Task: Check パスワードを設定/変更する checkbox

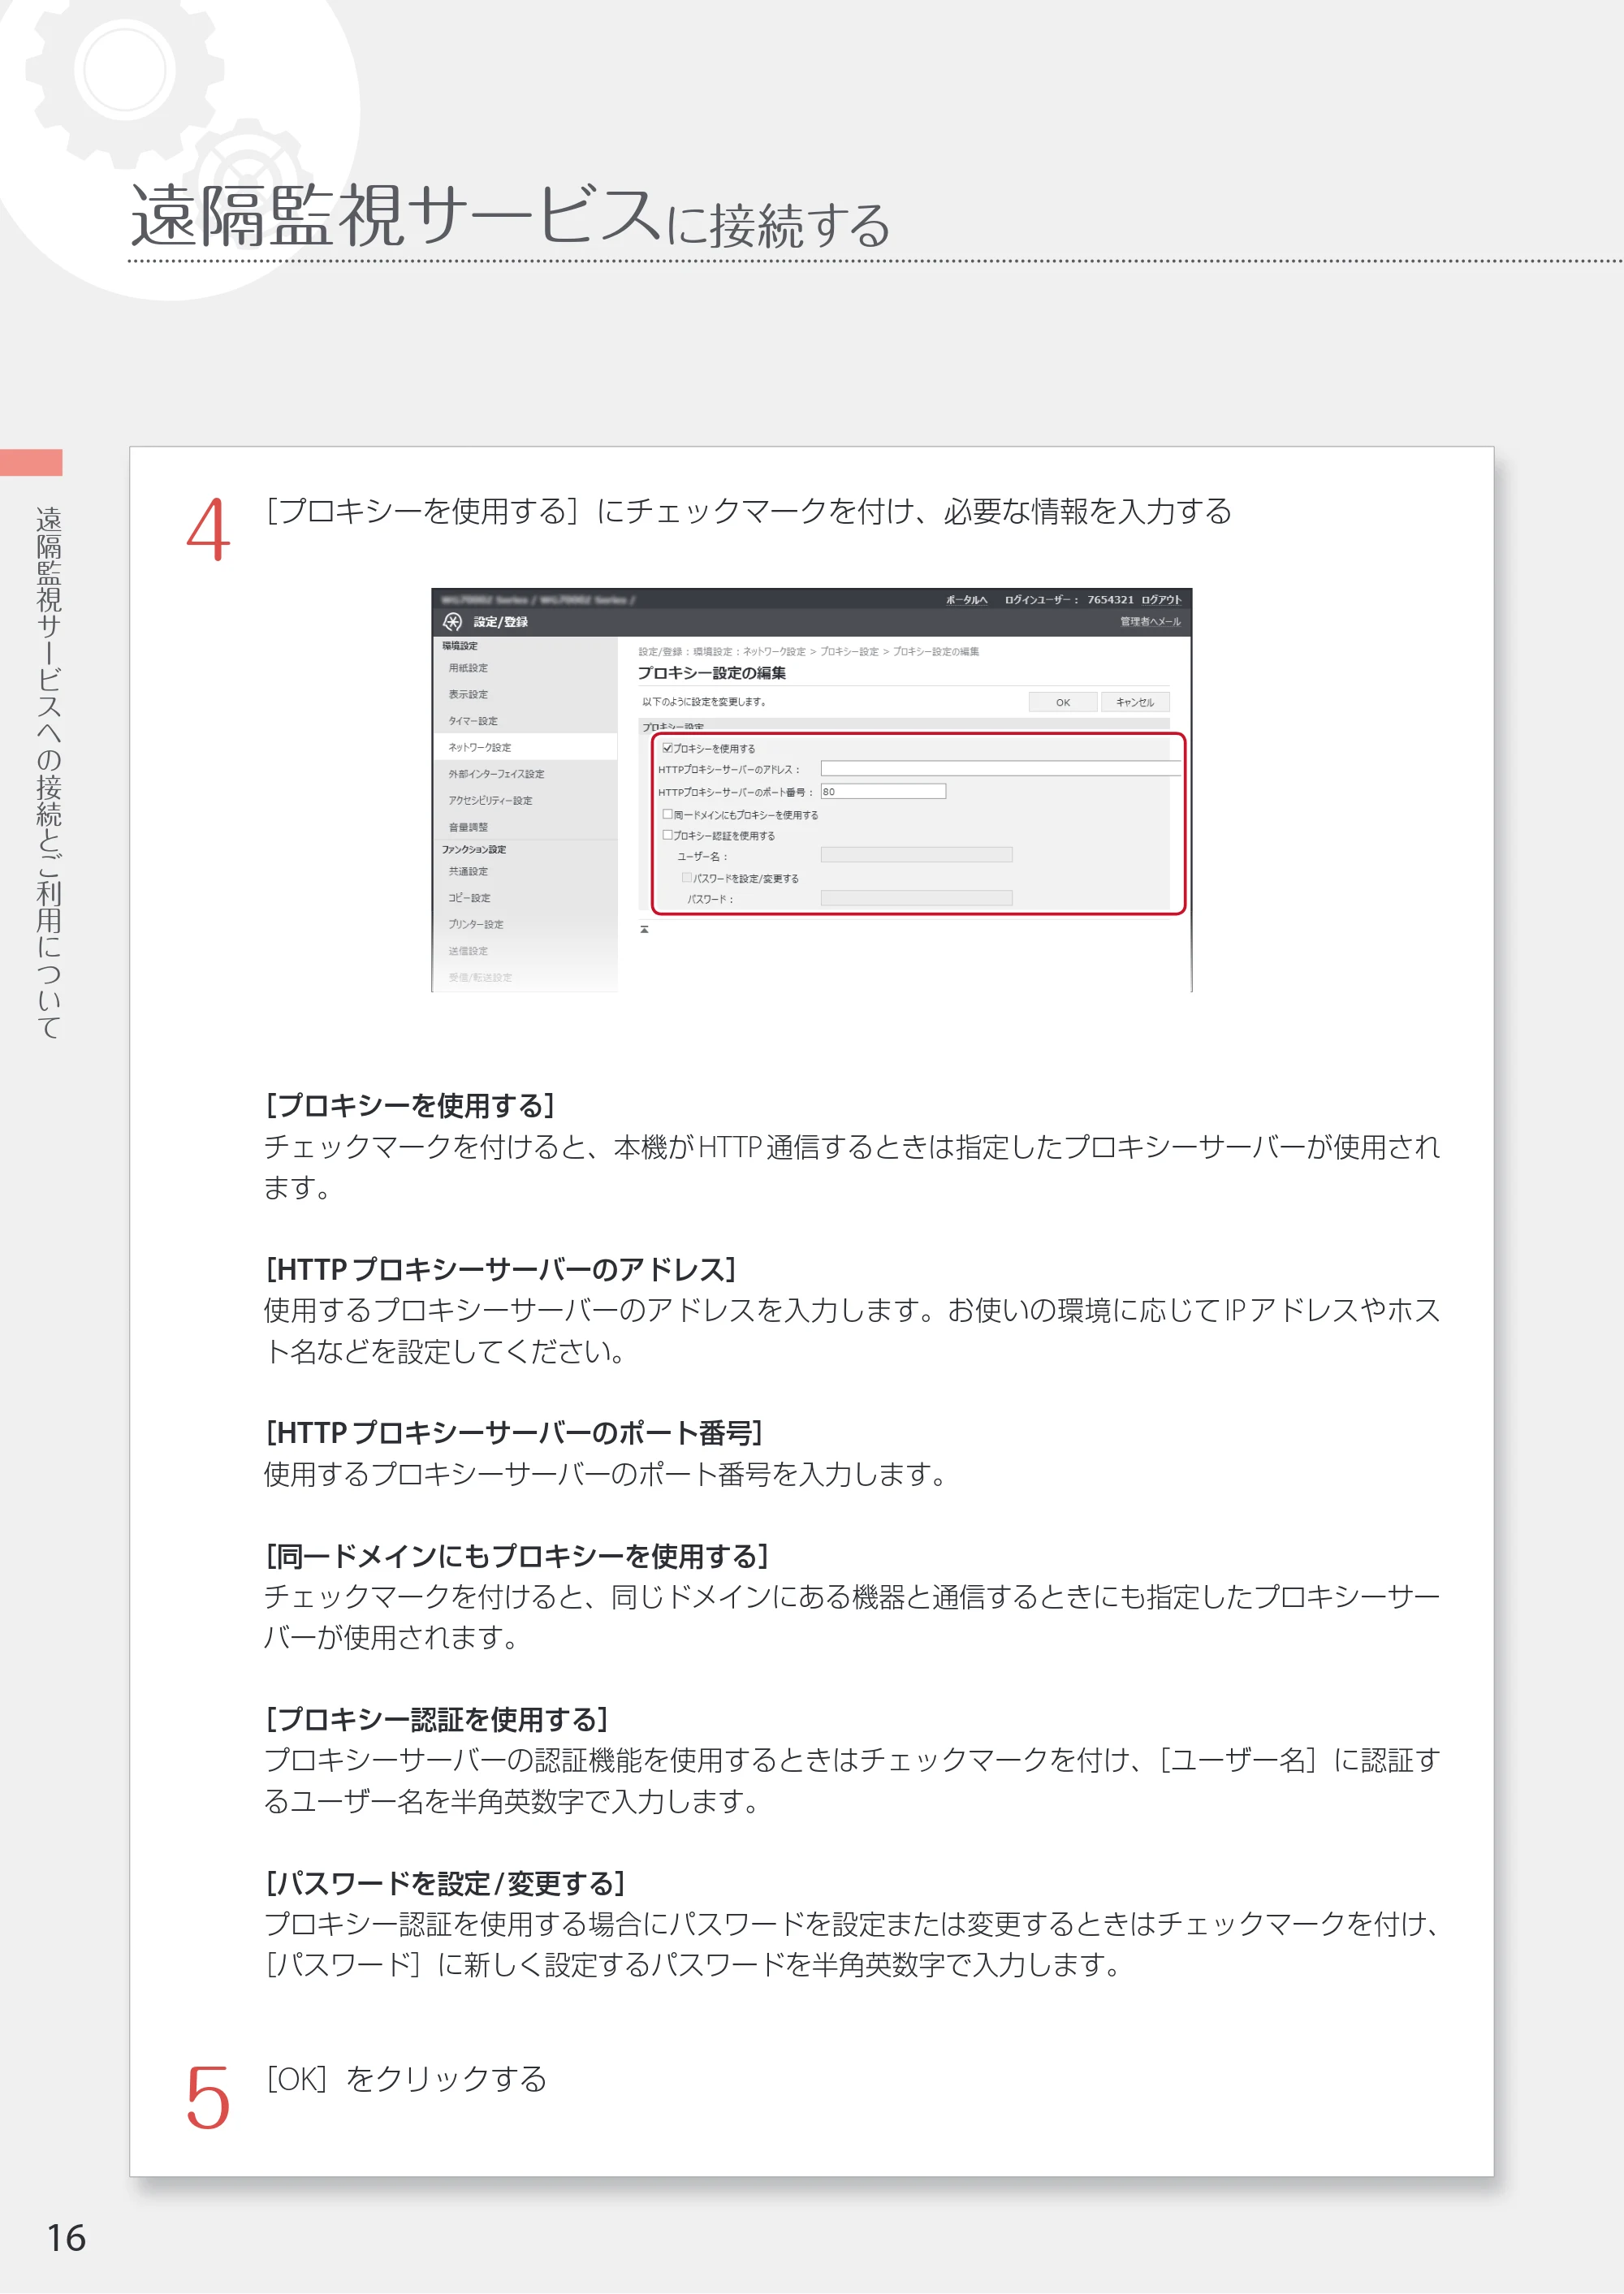Action: 687,878
